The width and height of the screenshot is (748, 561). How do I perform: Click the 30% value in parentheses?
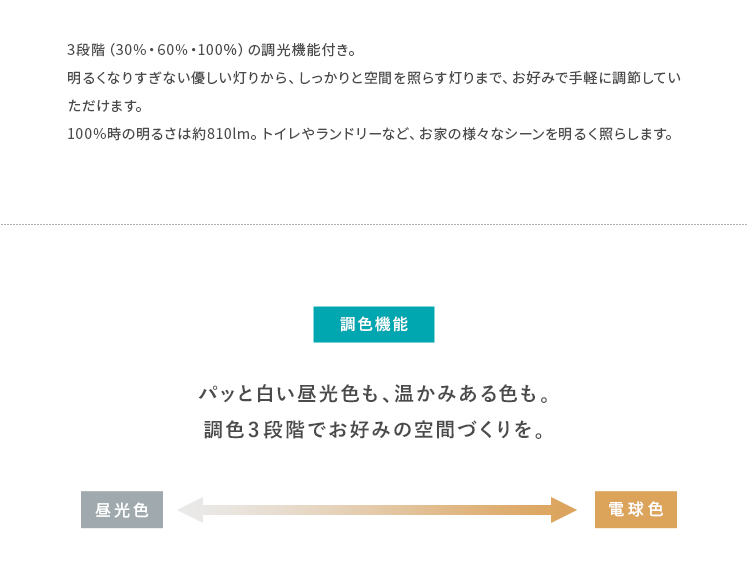click(129, 49)
